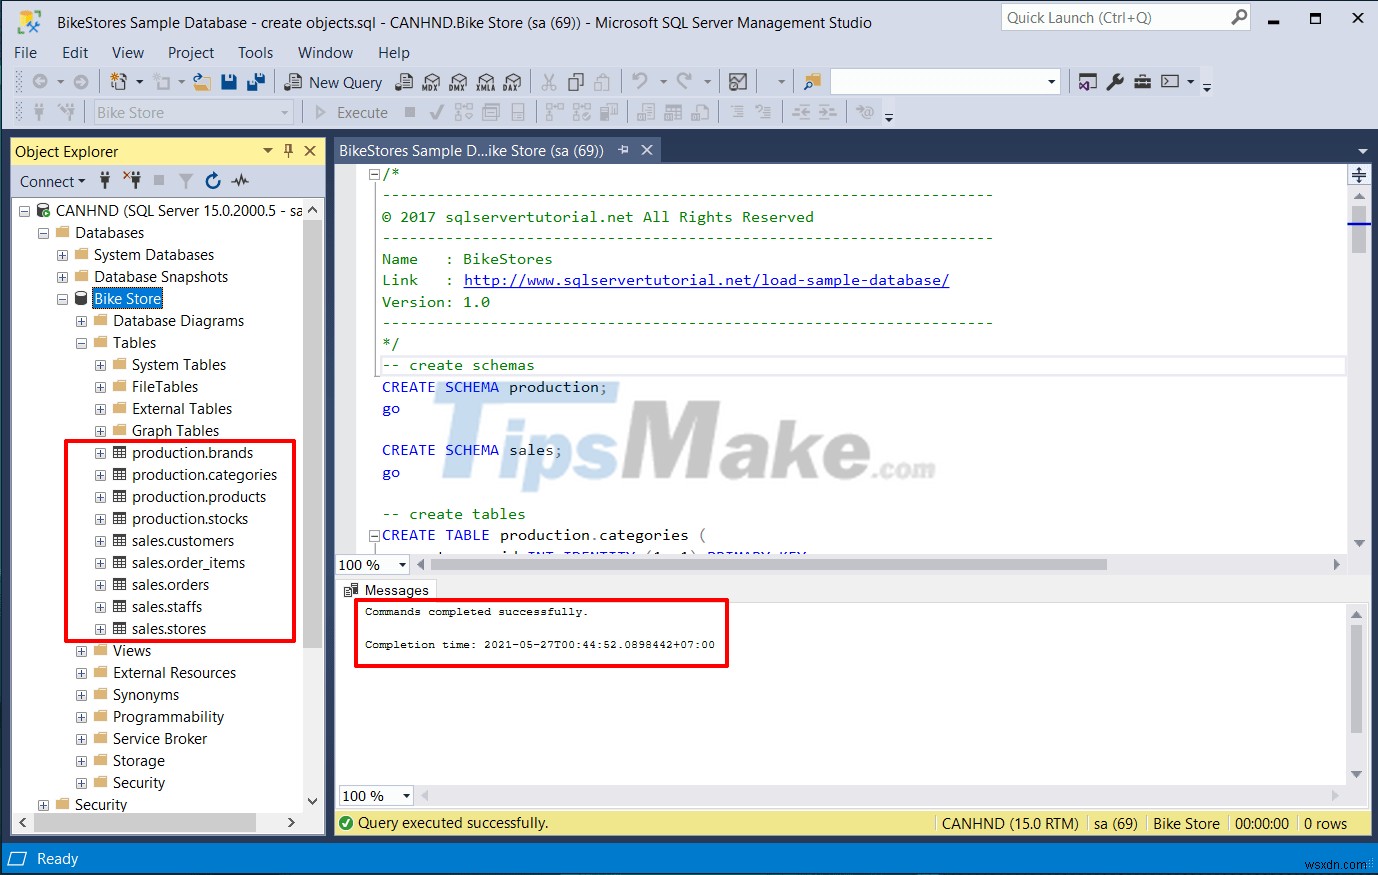Open the database dropdown showing Bike Store
The image size is (1378, 875).
(x=283, y=112)
